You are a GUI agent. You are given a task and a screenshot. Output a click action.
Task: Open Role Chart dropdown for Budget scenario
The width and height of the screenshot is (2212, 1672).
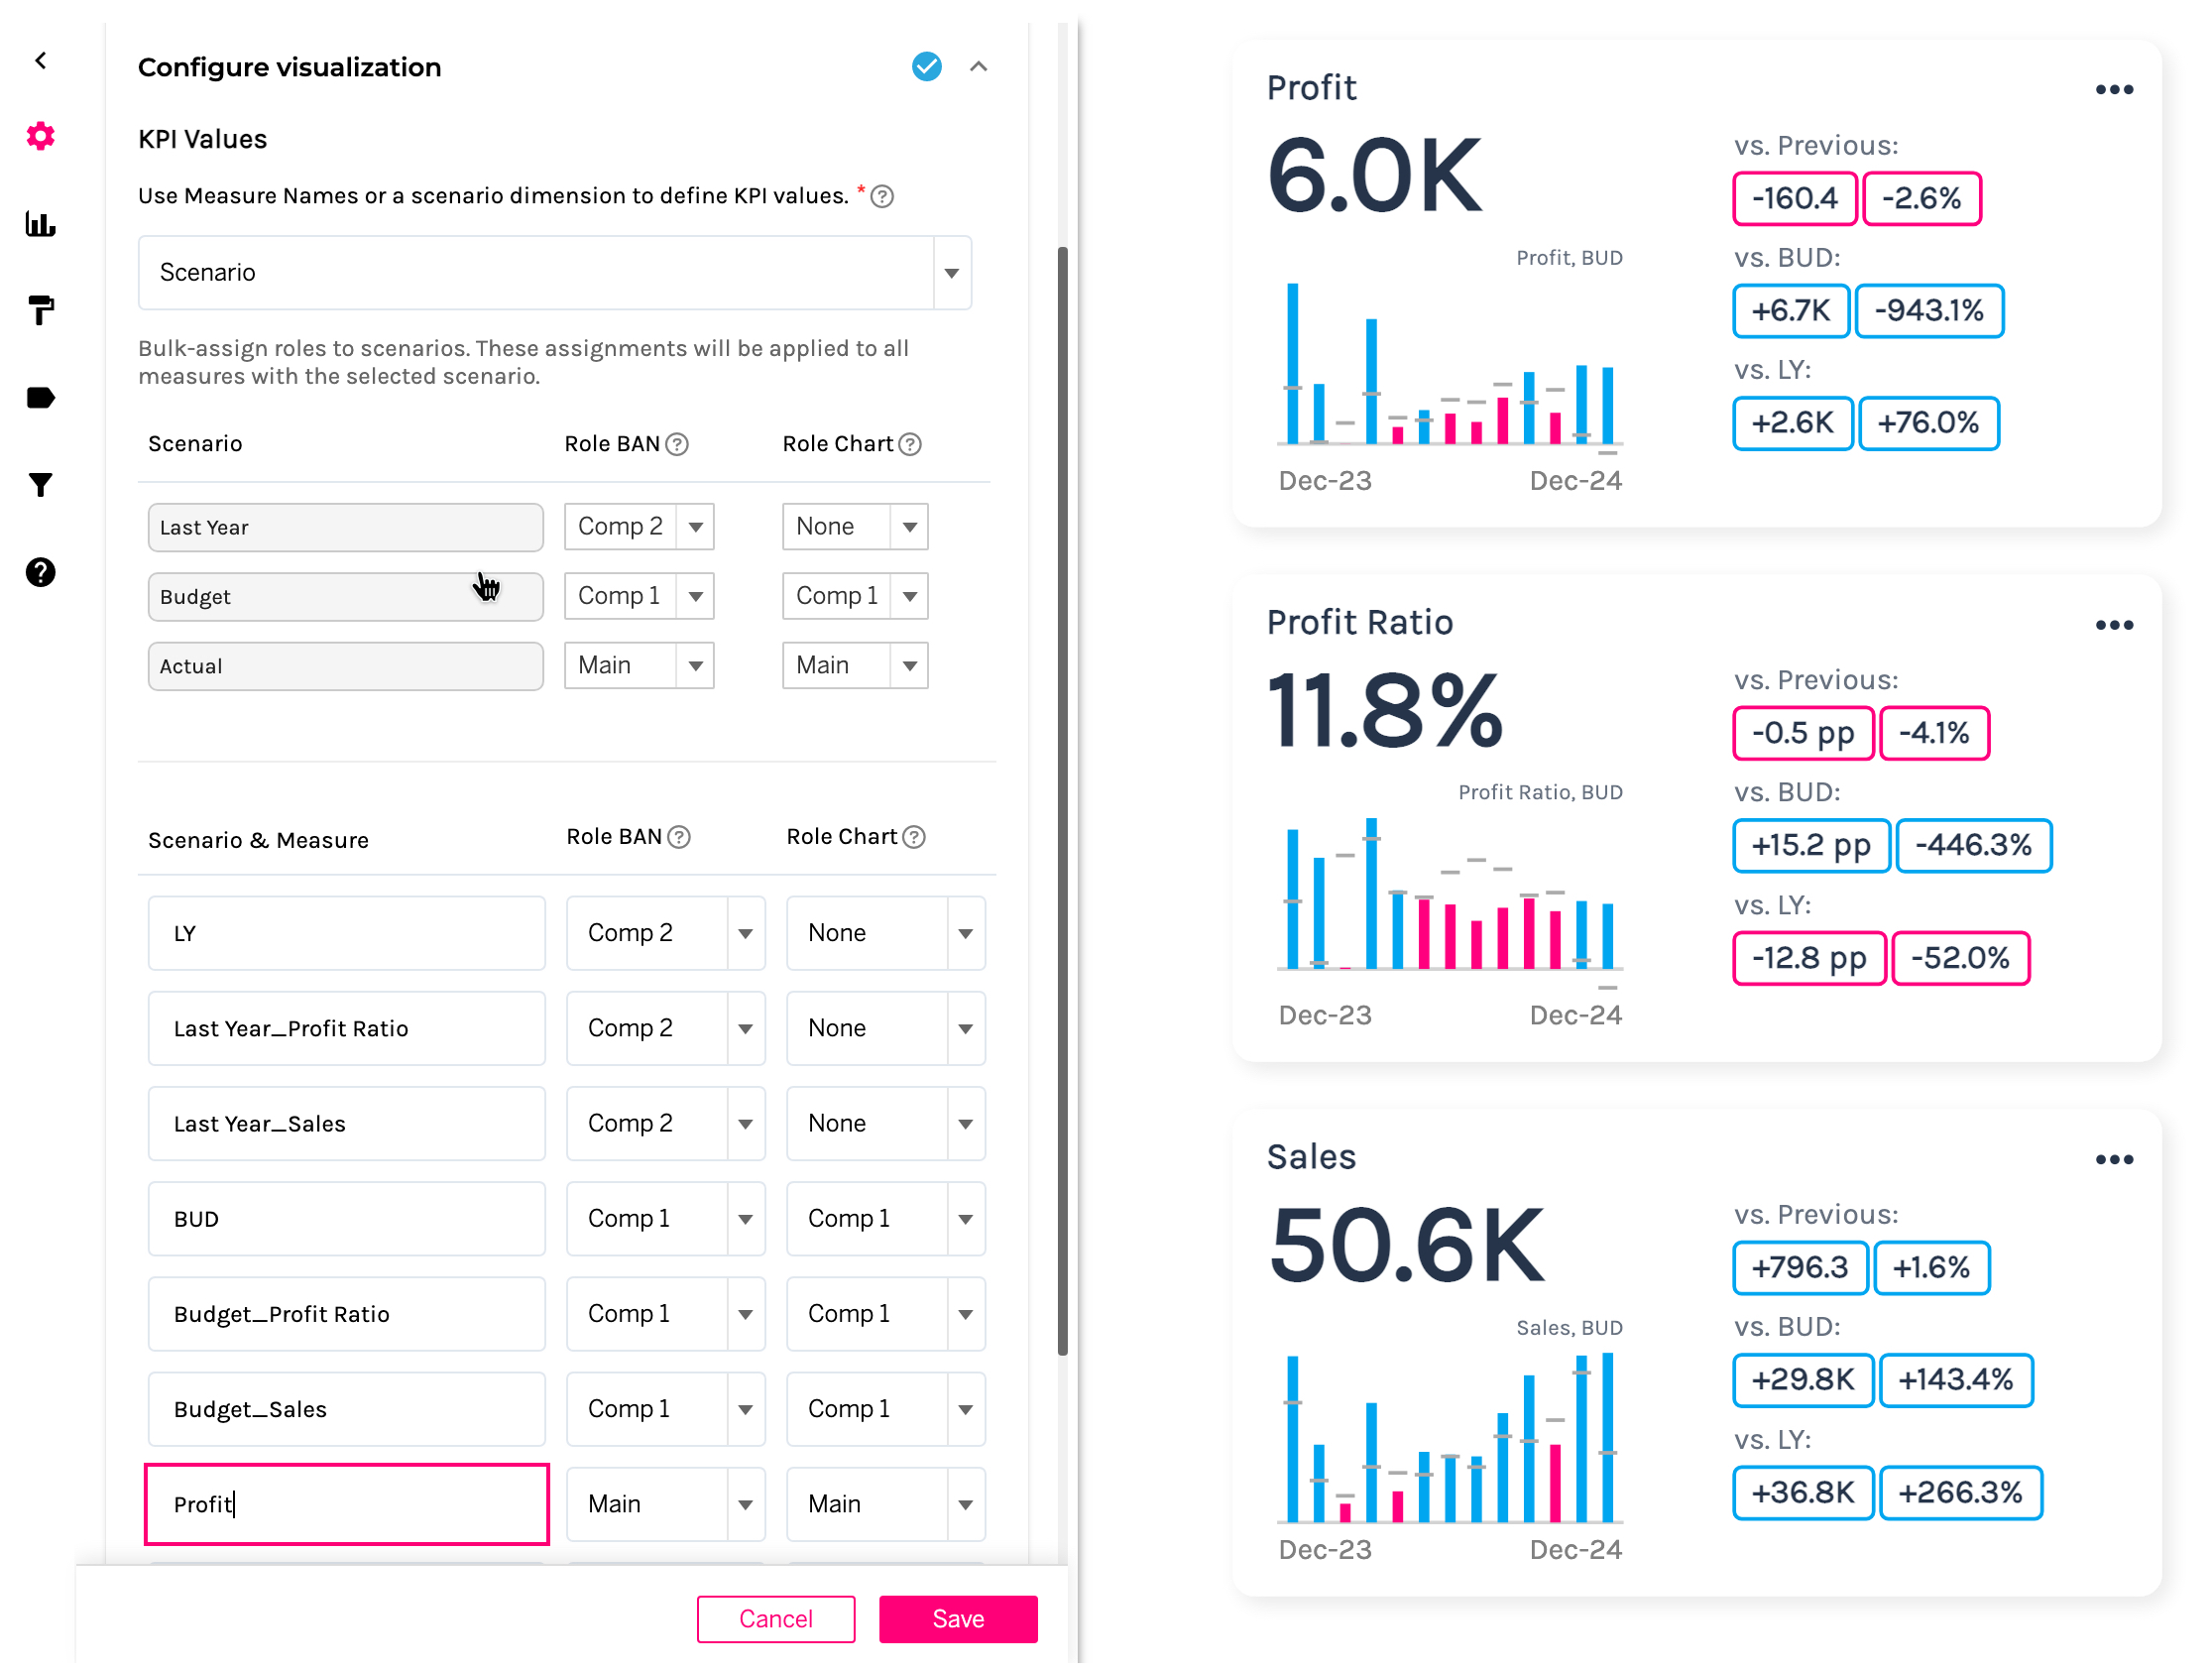pyautogui.click(x=909, y=596)
